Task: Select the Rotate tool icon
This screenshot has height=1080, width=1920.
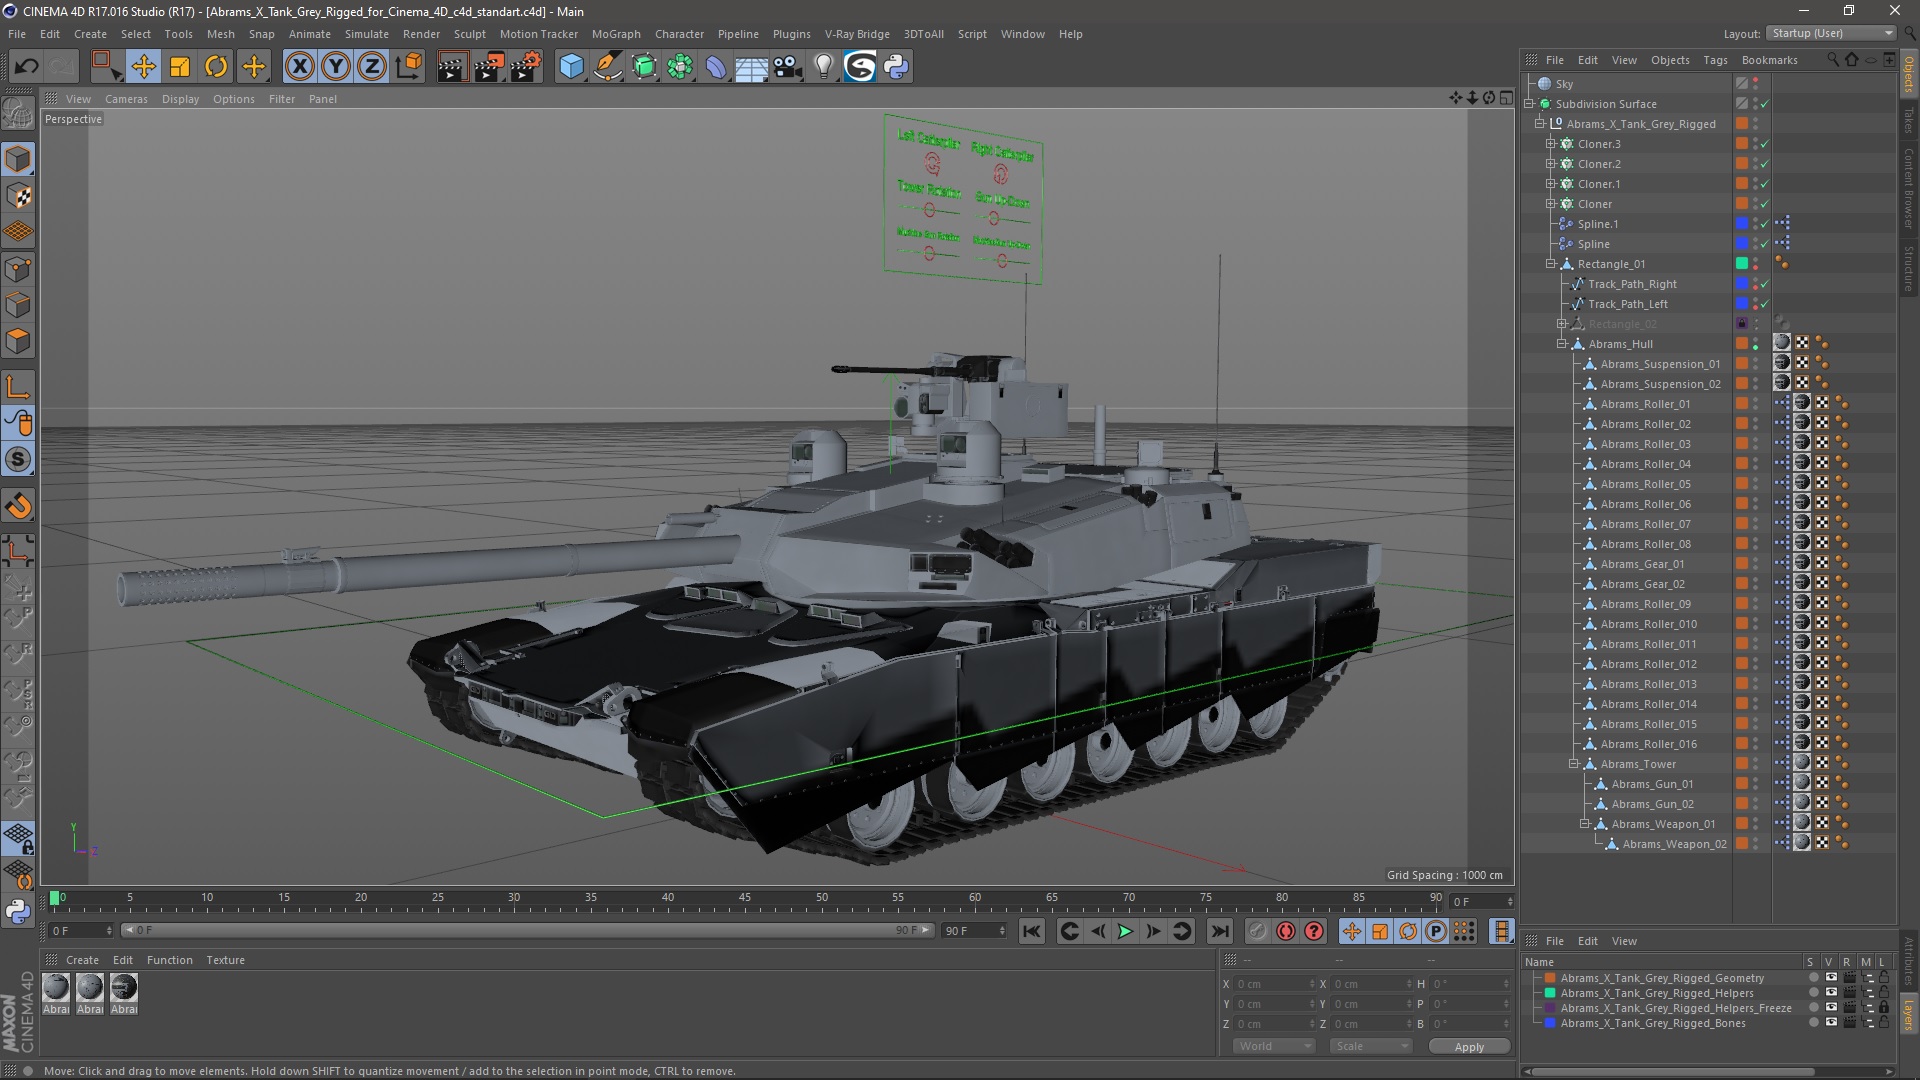Action: (216, 67)
